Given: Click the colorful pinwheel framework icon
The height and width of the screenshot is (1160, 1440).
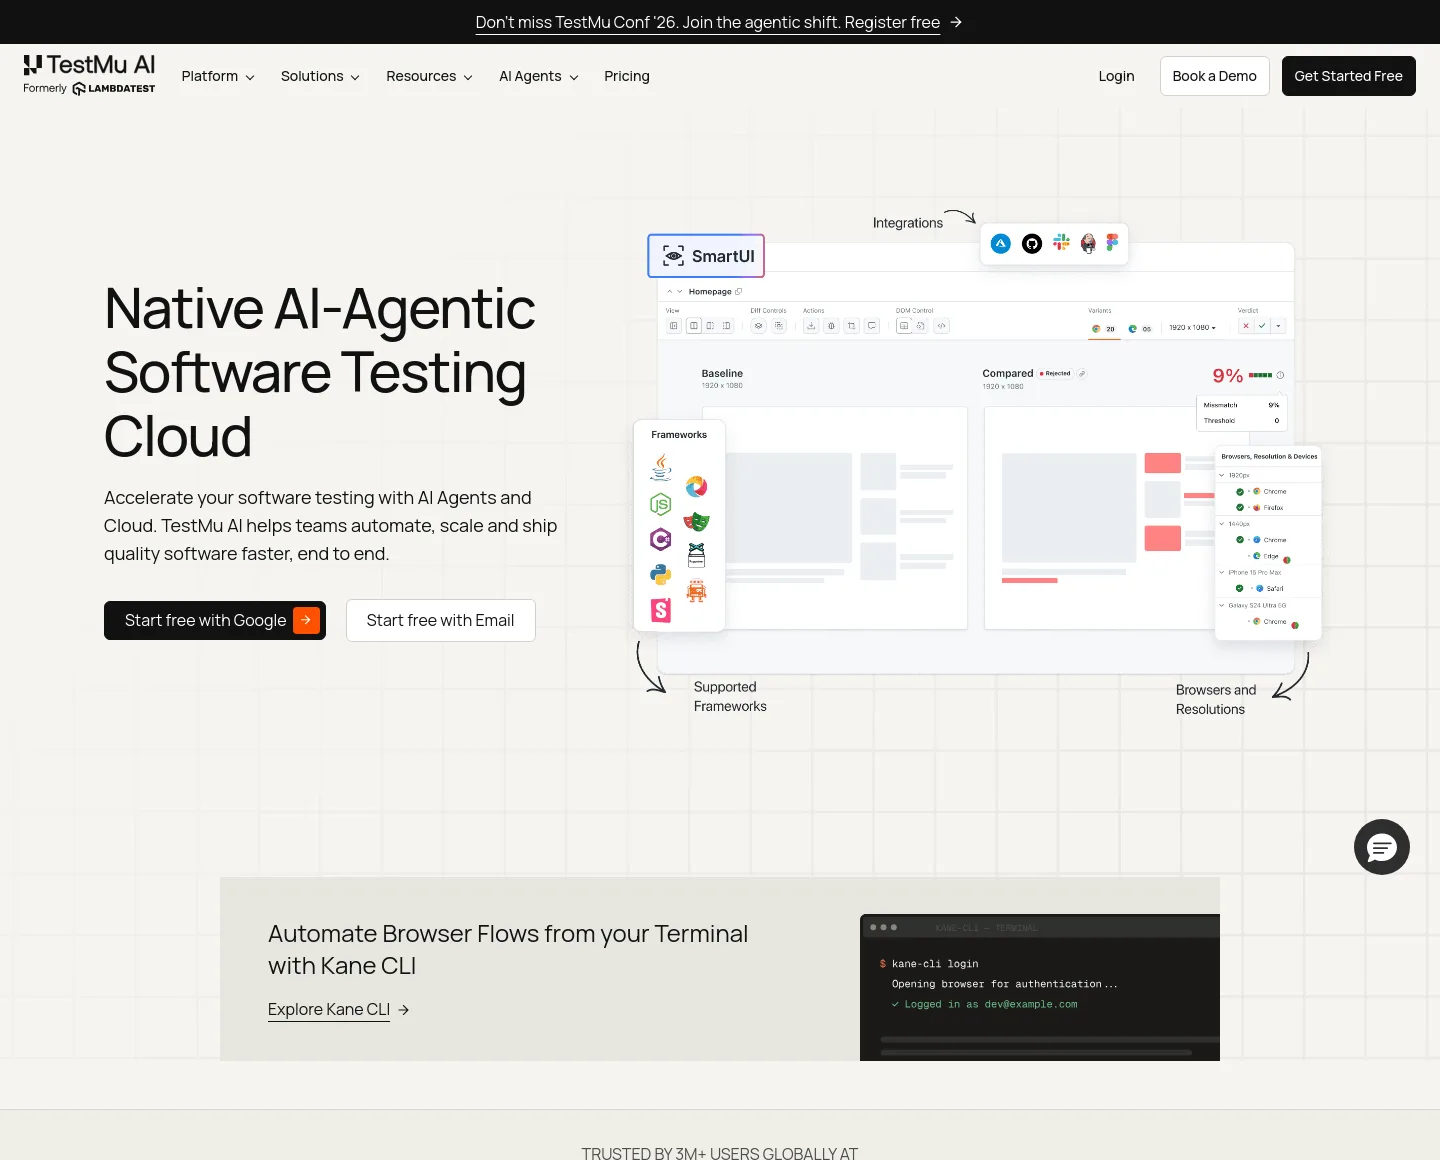Looking at the screenshot, I should tap(697, 487).
